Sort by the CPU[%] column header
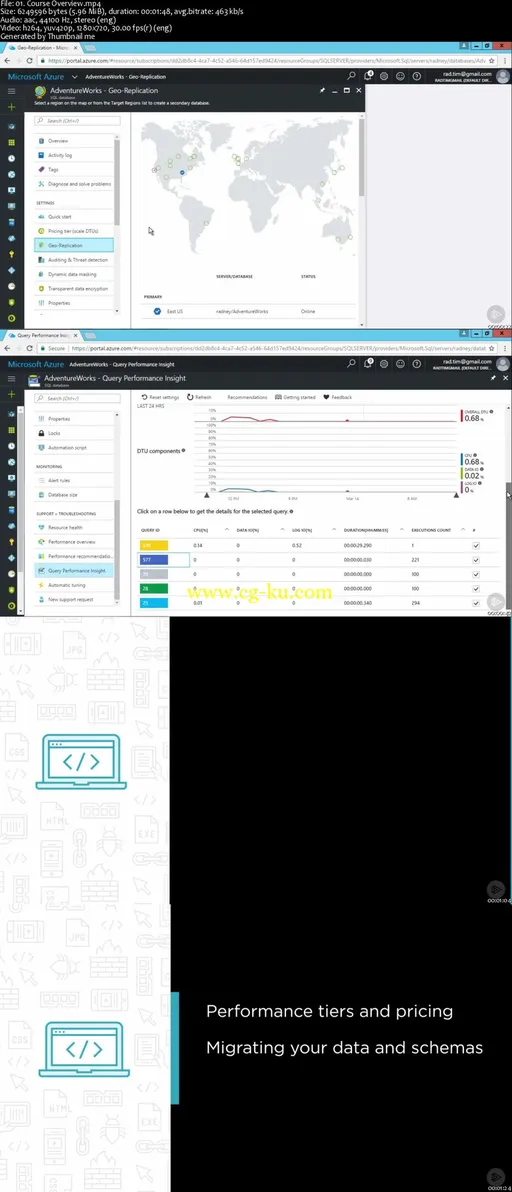This screenshot has width=512, height=1192. tap(200, 529)
